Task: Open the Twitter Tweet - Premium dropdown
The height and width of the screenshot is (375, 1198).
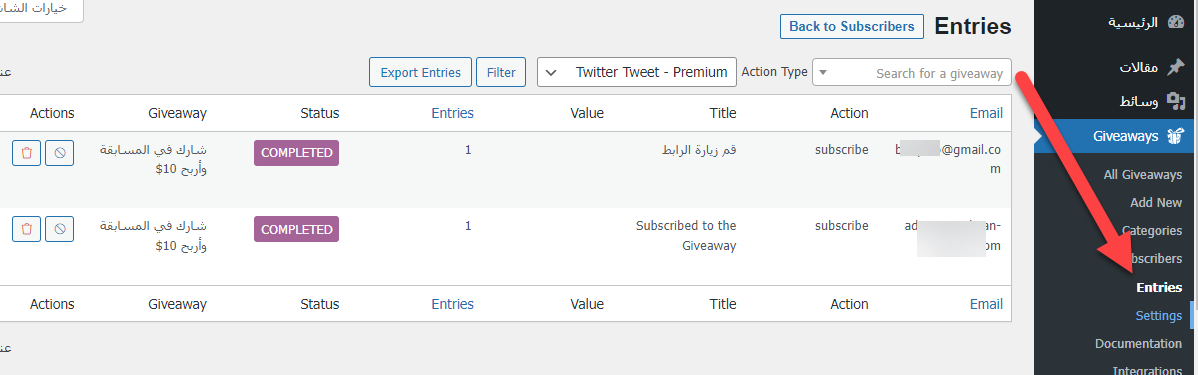Action: click(x=637, y=73)
